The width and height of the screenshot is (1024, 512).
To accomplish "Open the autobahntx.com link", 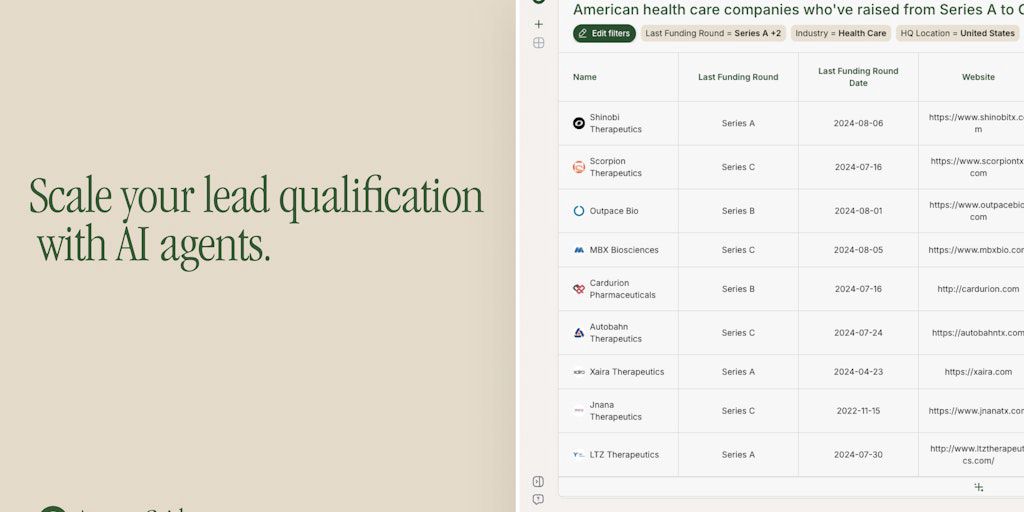I will click(x=978, y=332).
